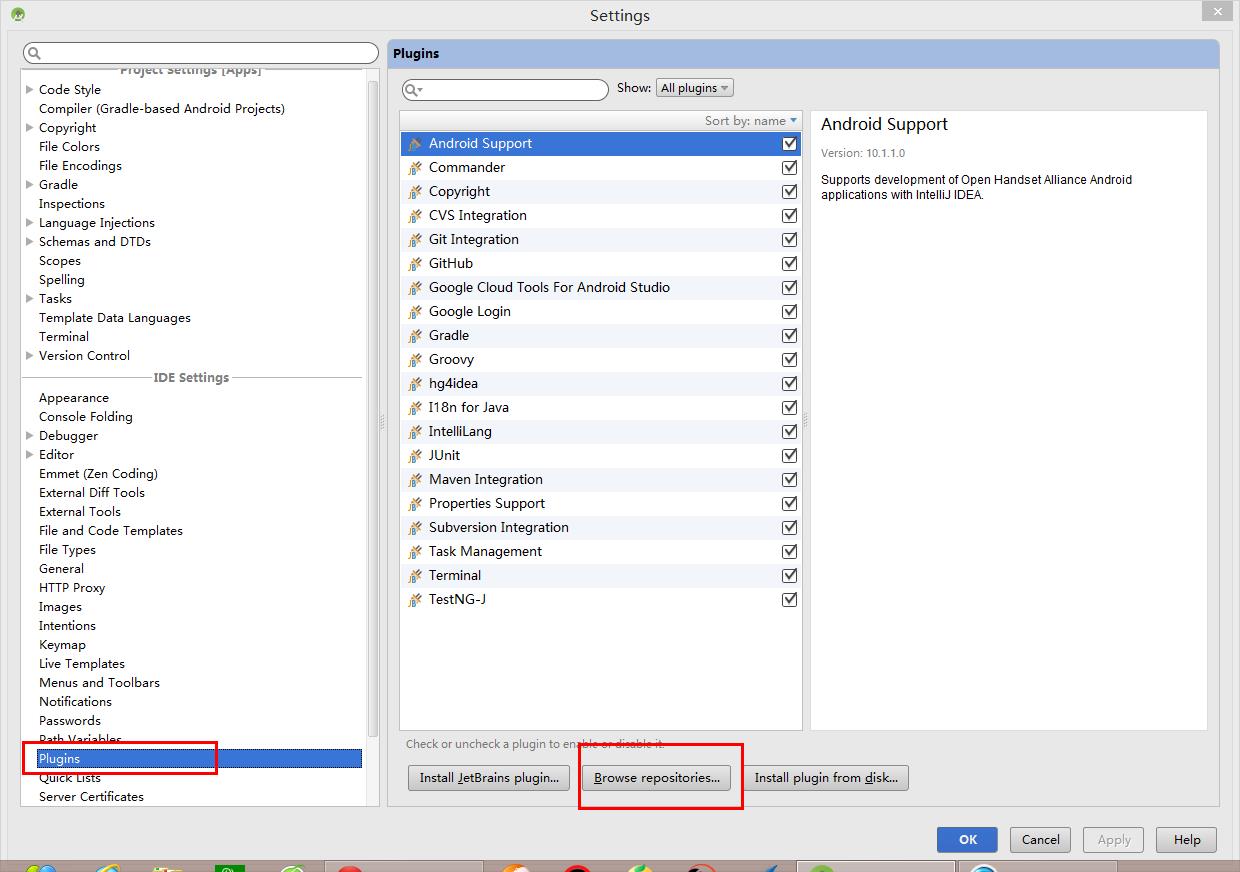This screenshot has width=1240, height=872.
Task: Click the Git Integration plugin icon
Action: click(415, 240)
